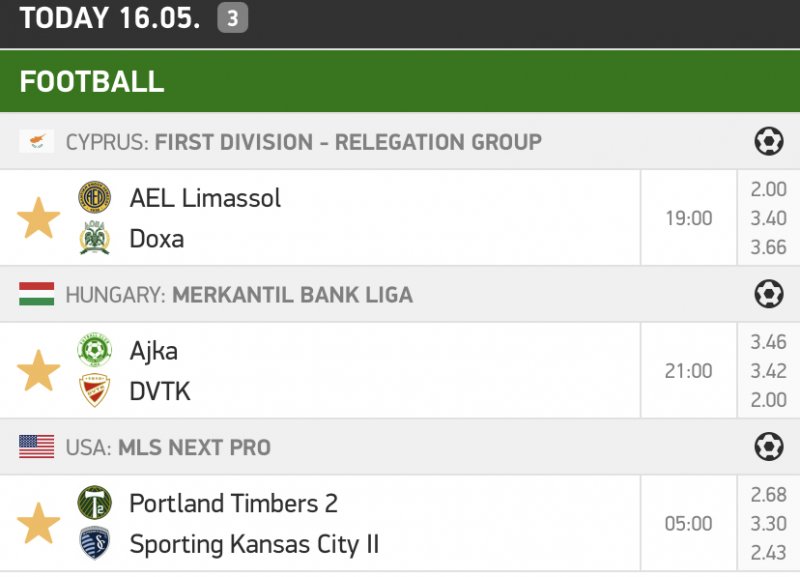This screenshot has height=577, width=800.
Task: Toggle favorite star for AEL Limassol match
Action: (x=39, y=218)
